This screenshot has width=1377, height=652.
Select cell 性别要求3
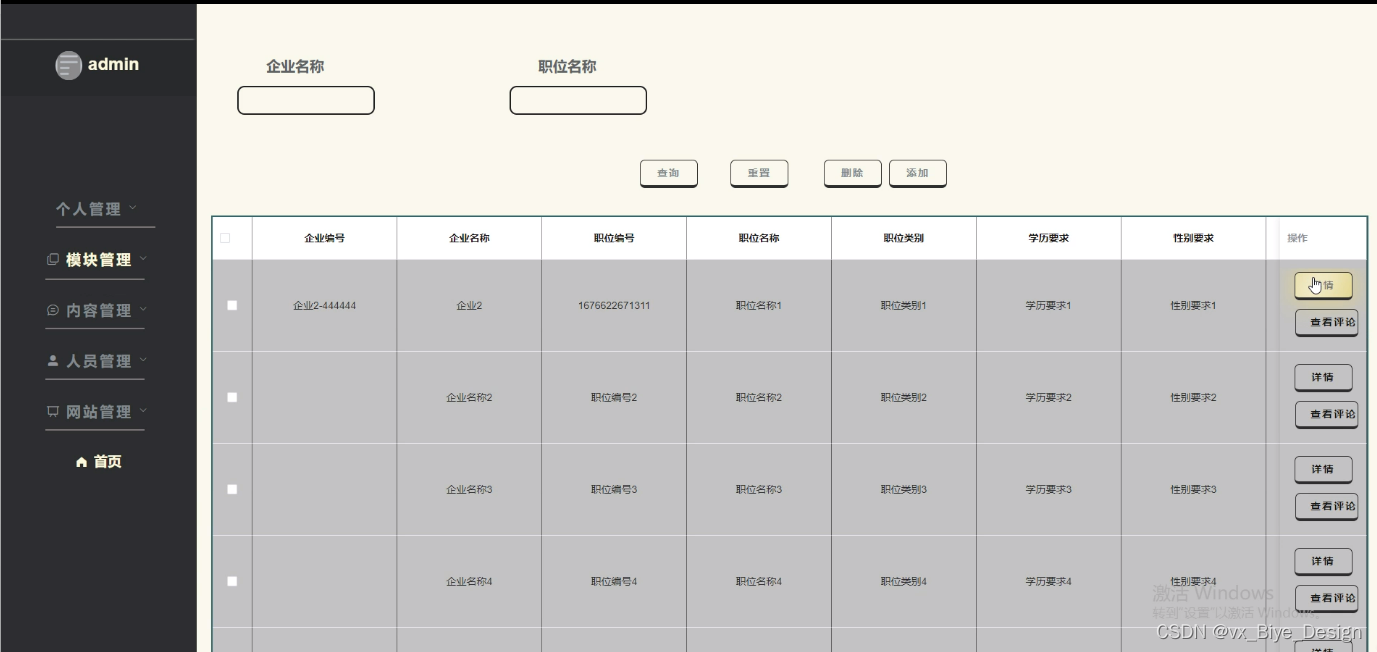(x=1193, y=489)
